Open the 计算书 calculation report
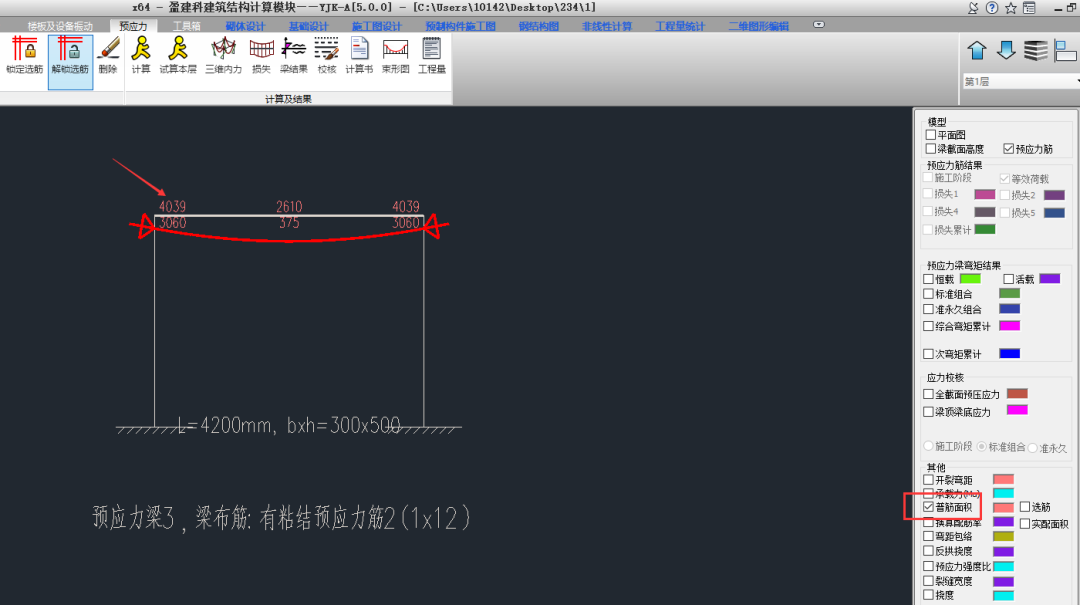Viewport: 1080px width, 605px height. click(359, 55)
